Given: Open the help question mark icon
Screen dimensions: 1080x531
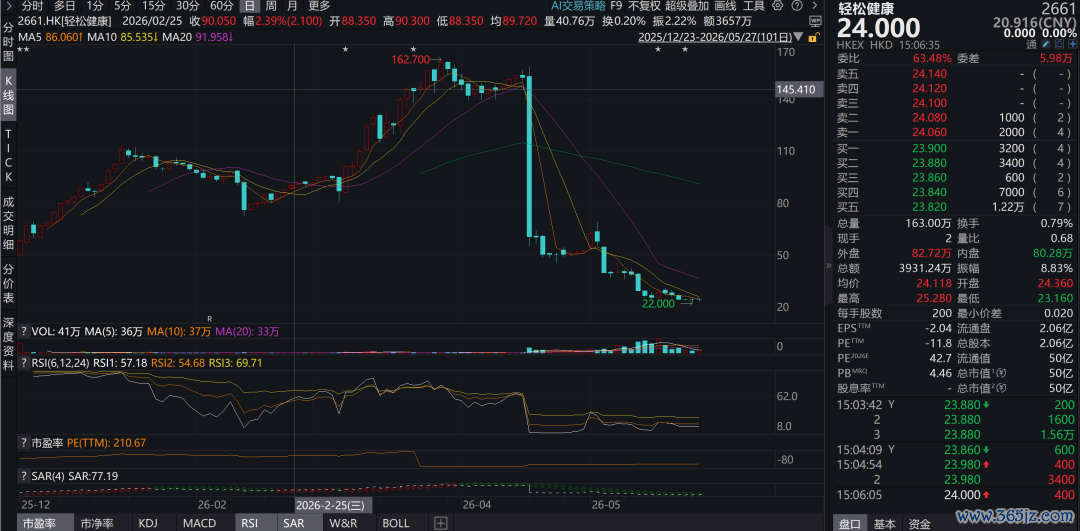Looking at the screenshot, I should 797,6.
